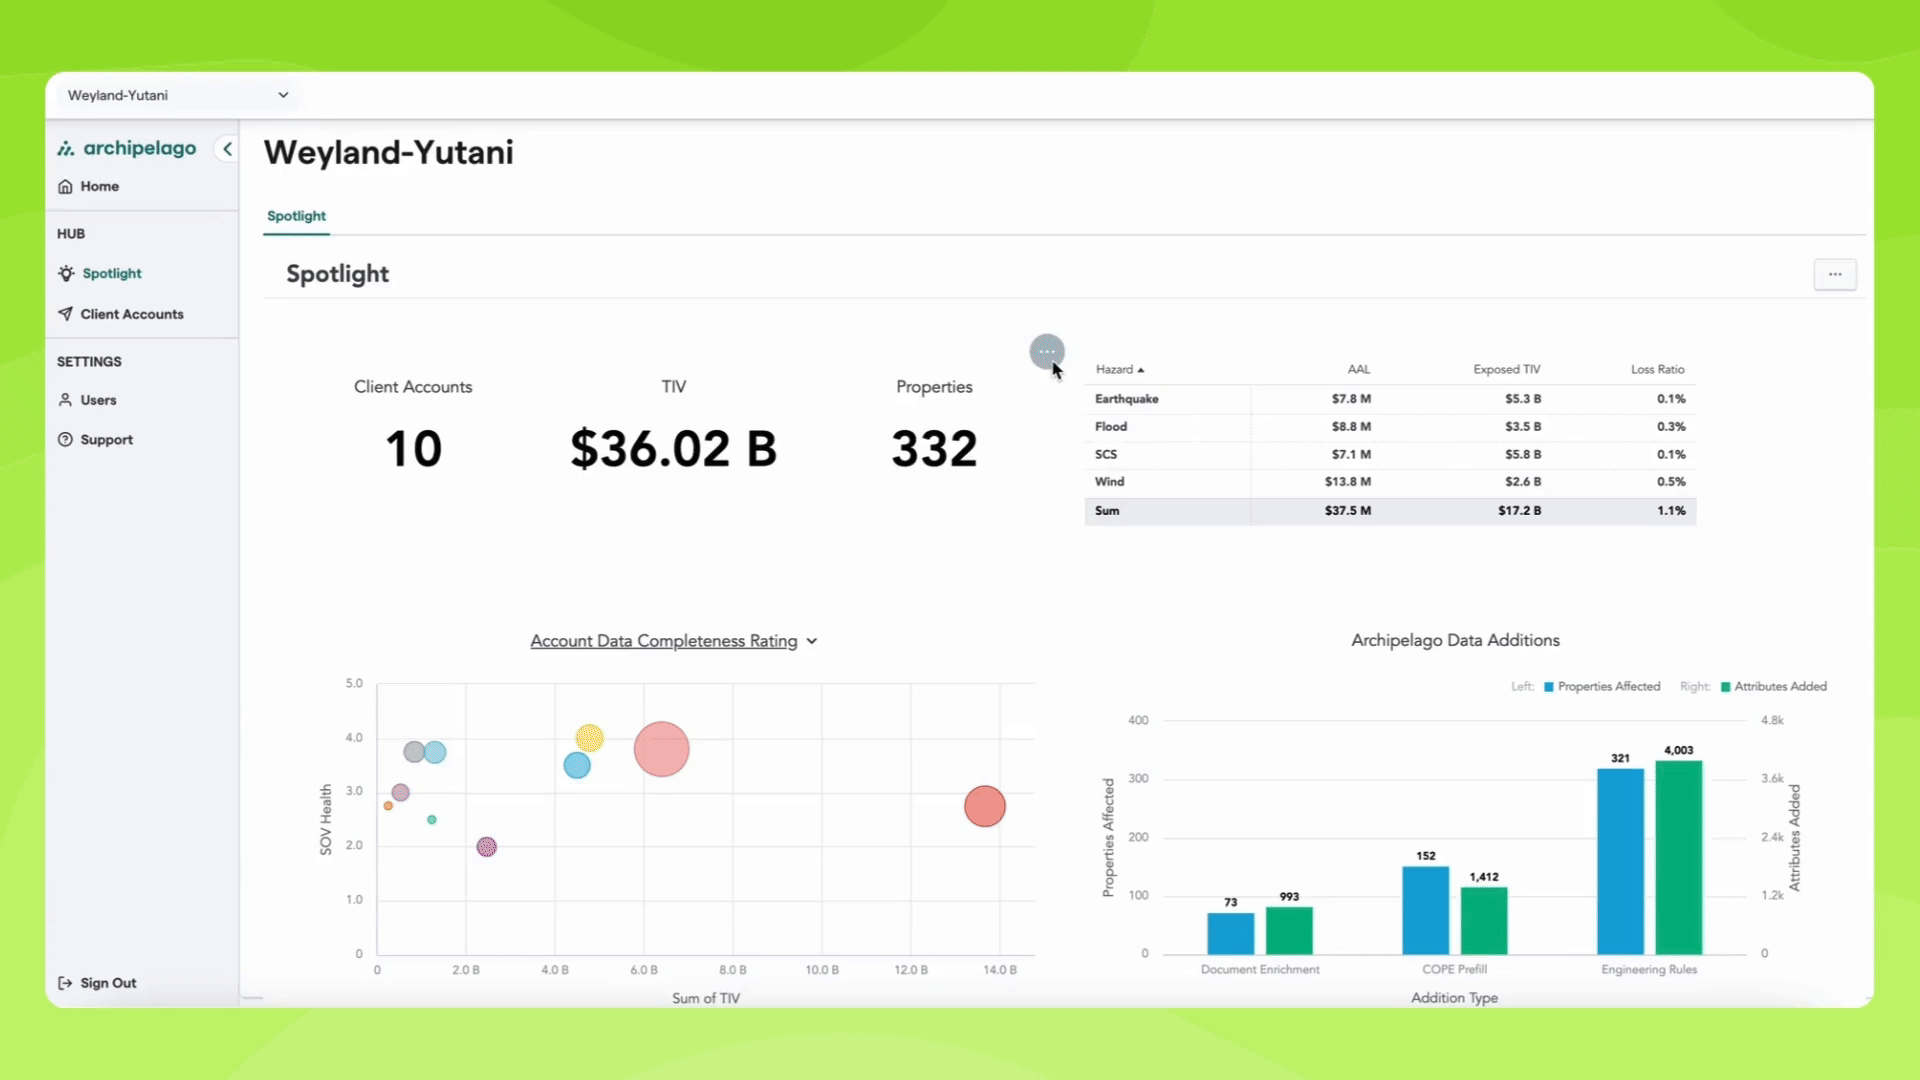
Task: Sort by the Loss Ratio column header
Action: [1657, 369]
